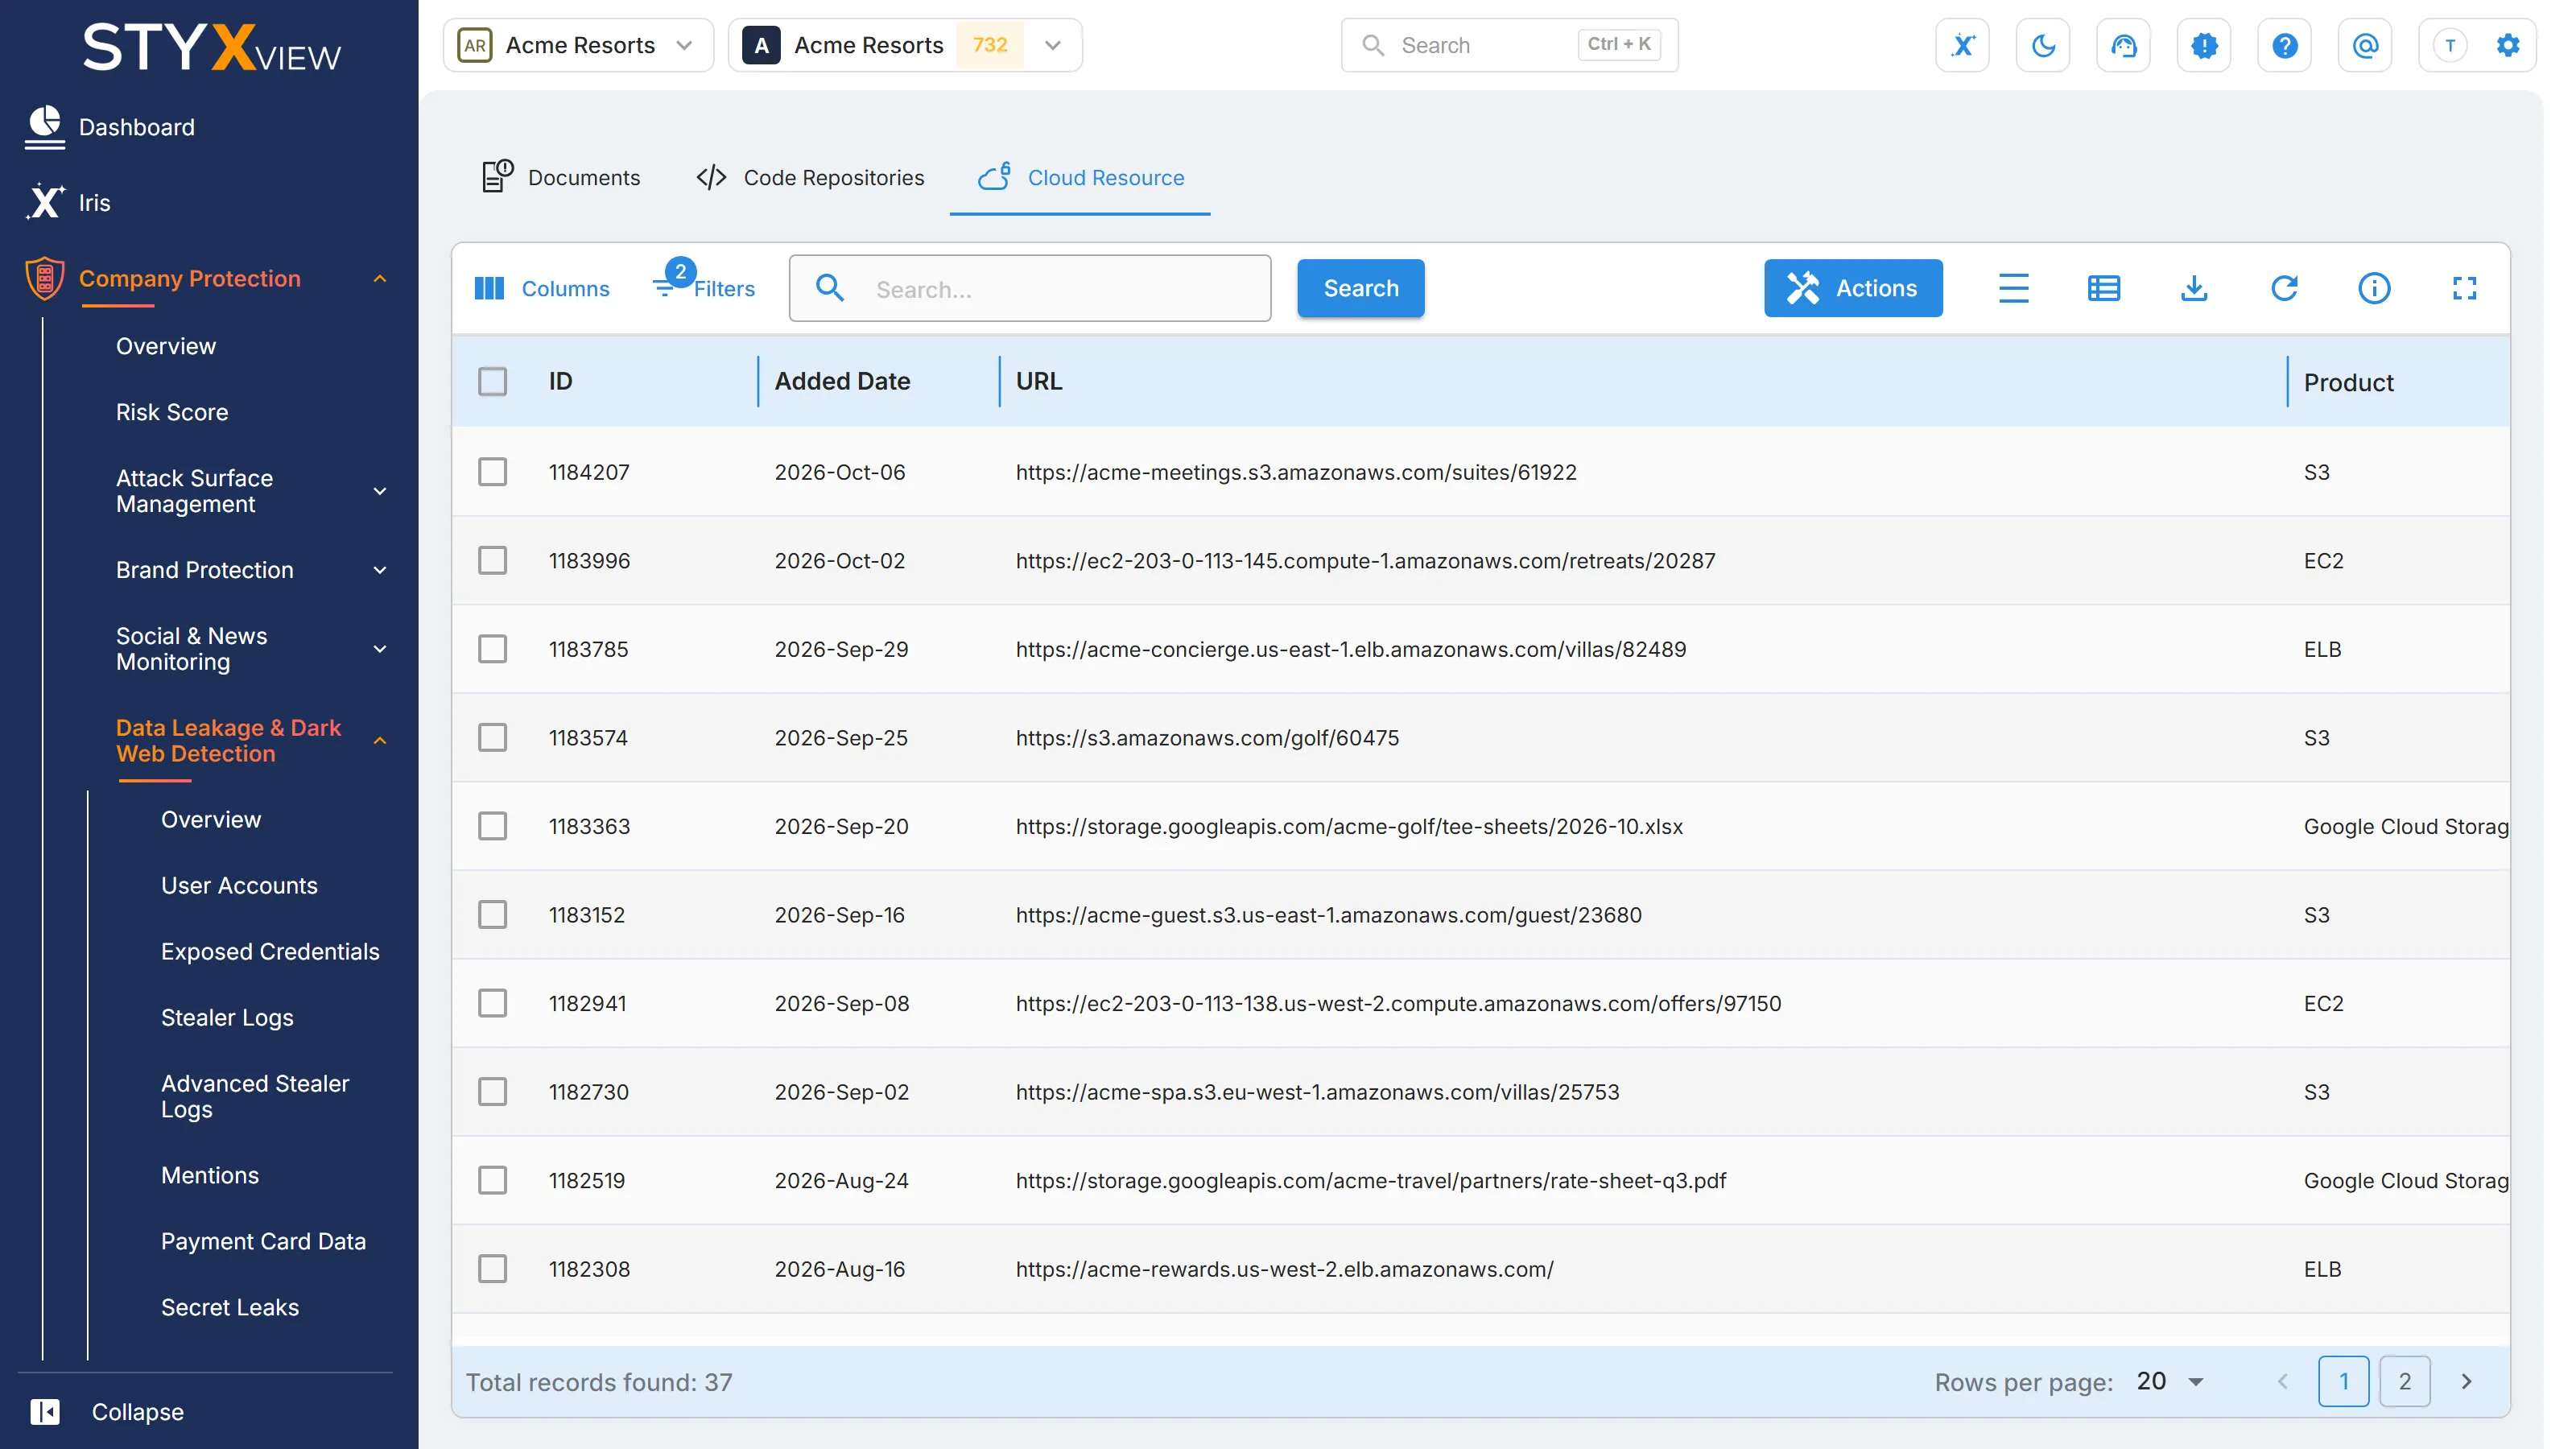Open the AR Acme Resorts organization dropdown
Screen dimensions: 2576x1449
[x=578, y=45]
